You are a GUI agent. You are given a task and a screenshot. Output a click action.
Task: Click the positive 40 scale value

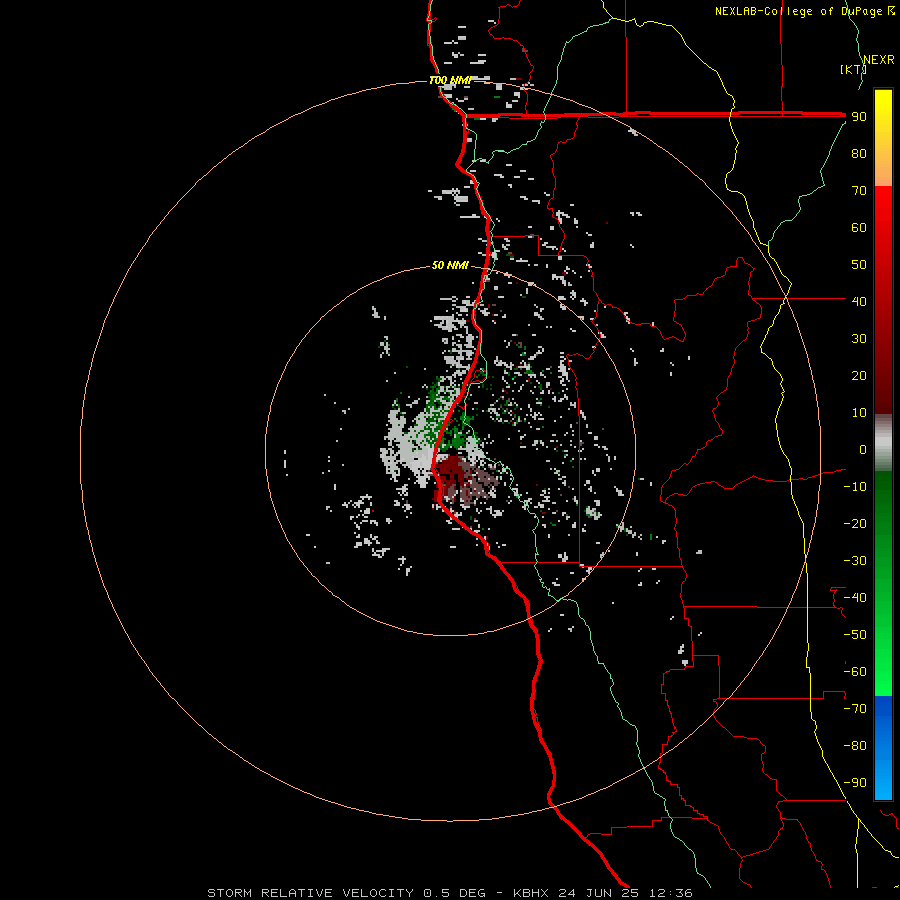click(859, 301)
